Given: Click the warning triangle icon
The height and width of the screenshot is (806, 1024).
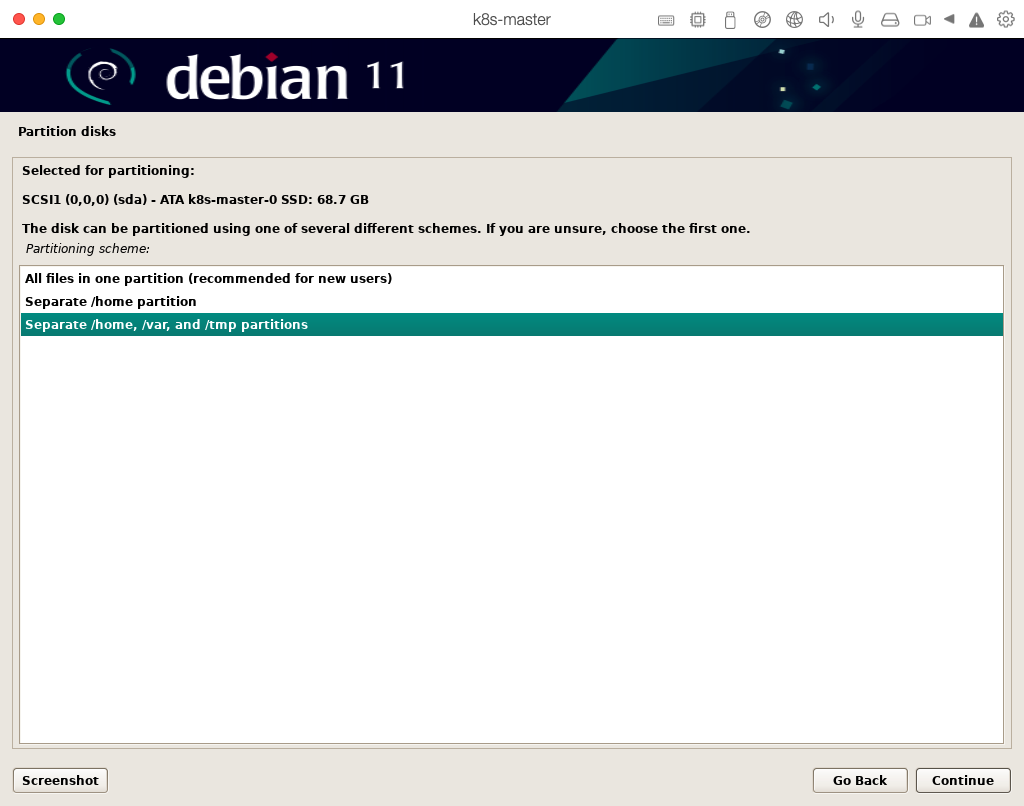Looking at the screenshot, I should click(x=976, y=20).
